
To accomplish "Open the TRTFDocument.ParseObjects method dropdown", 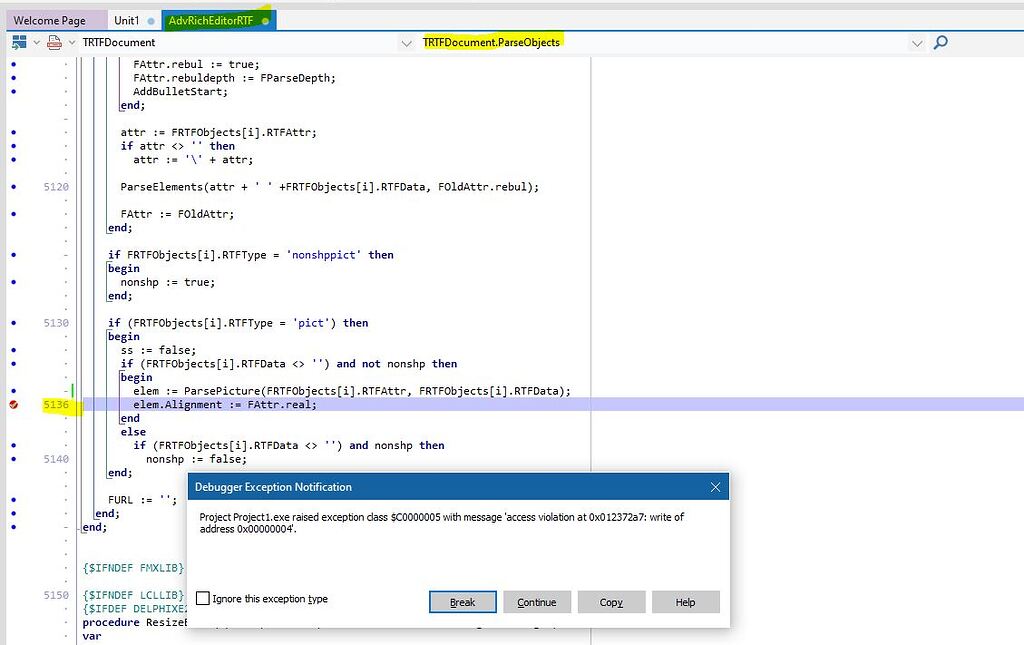I will 917,43.
